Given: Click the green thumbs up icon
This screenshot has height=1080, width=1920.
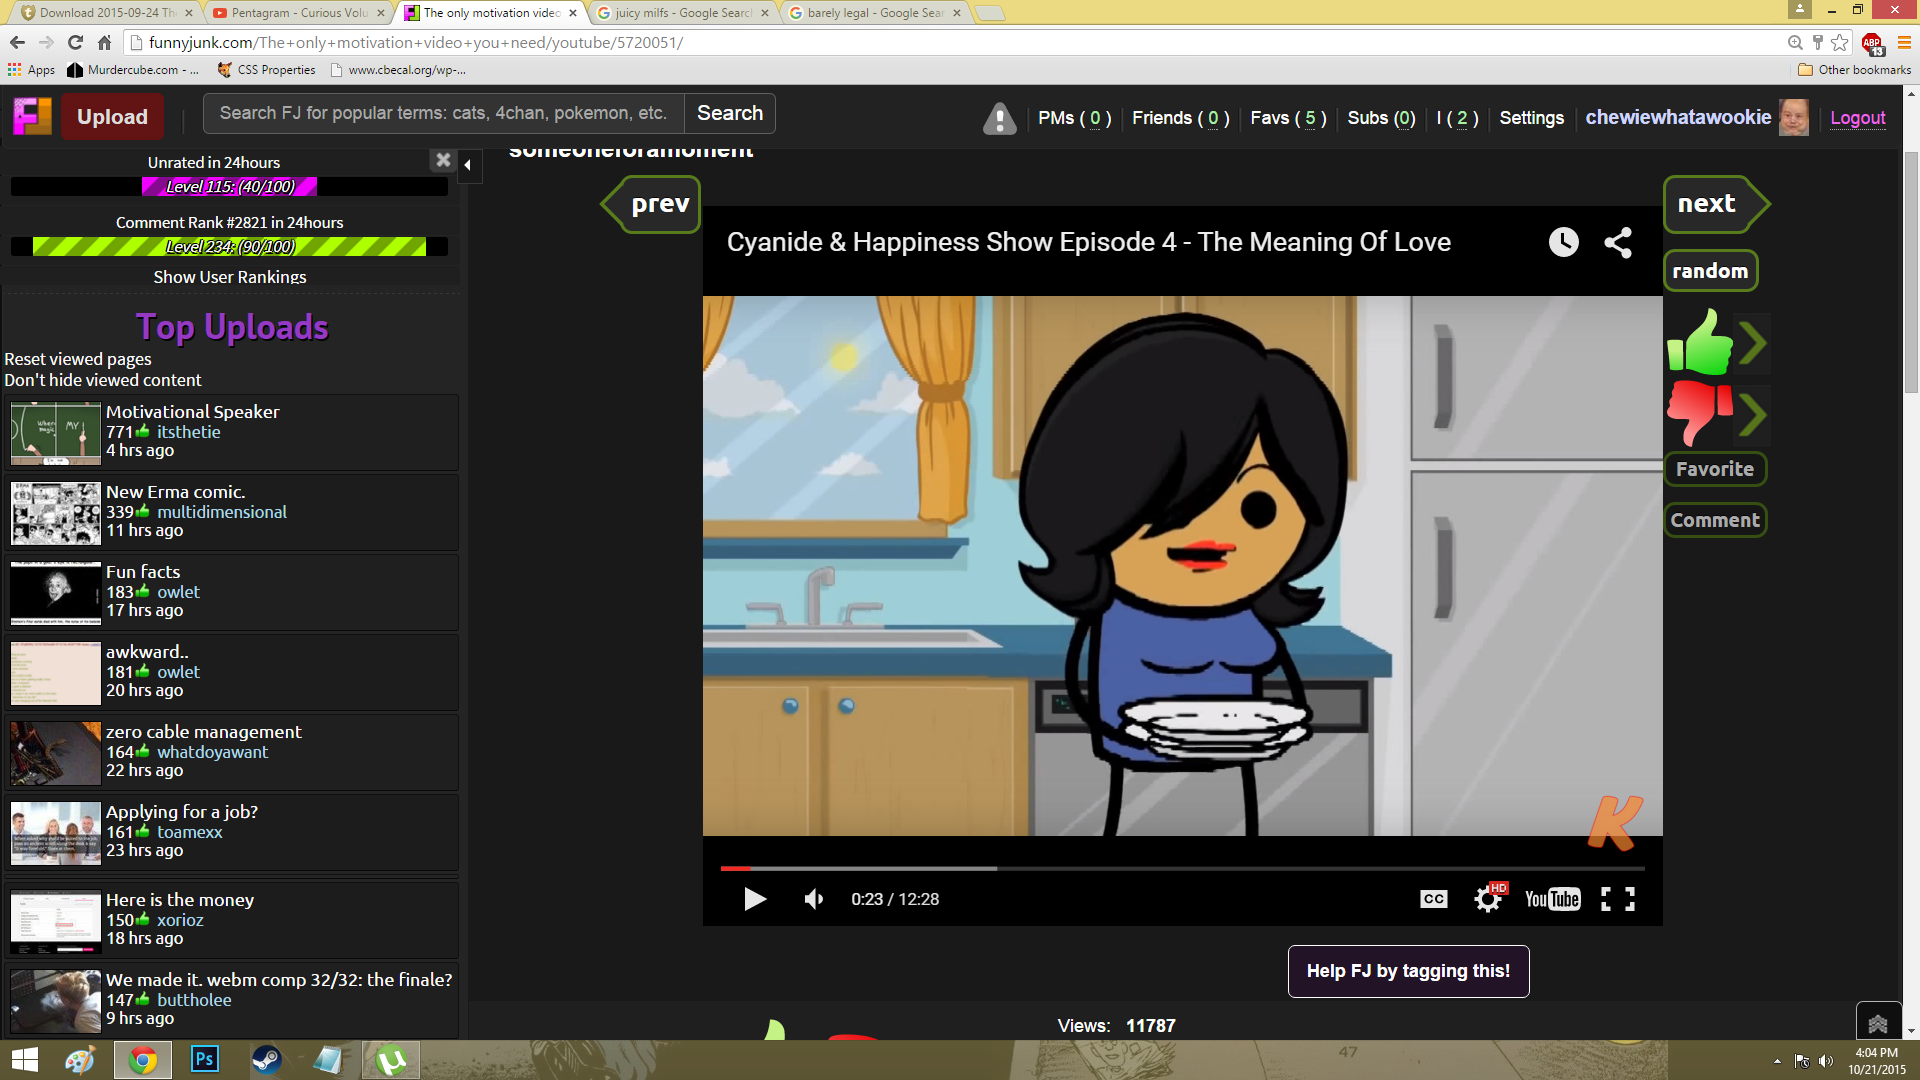Looking at the screenshot, I should [1699, 343].
